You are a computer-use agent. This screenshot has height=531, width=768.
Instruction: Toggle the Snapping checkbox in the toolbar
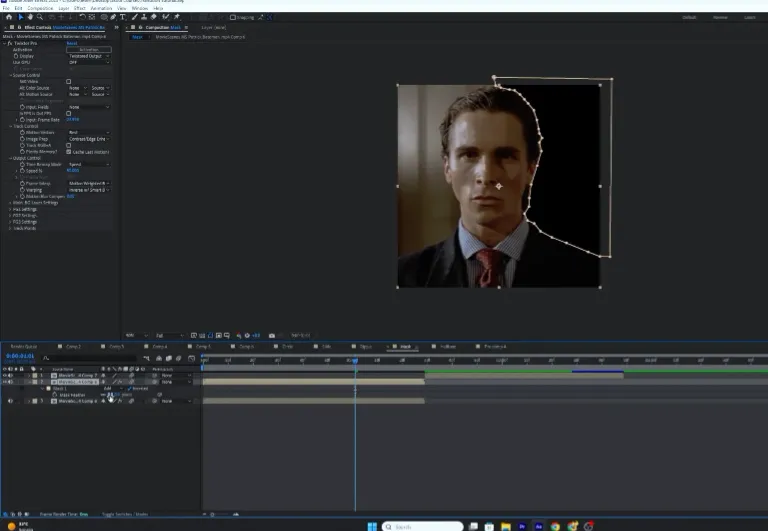pos(233,17)
